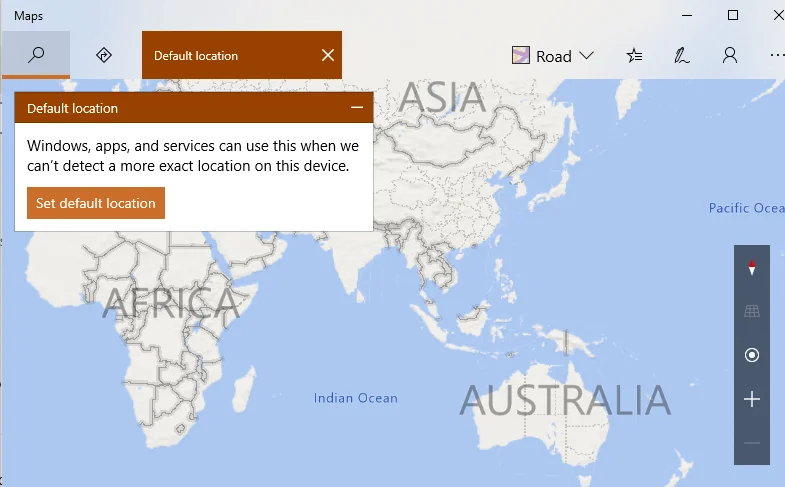785x487 pixels.
Task: Toggle the map tilt grid icon
Action: 751,311
